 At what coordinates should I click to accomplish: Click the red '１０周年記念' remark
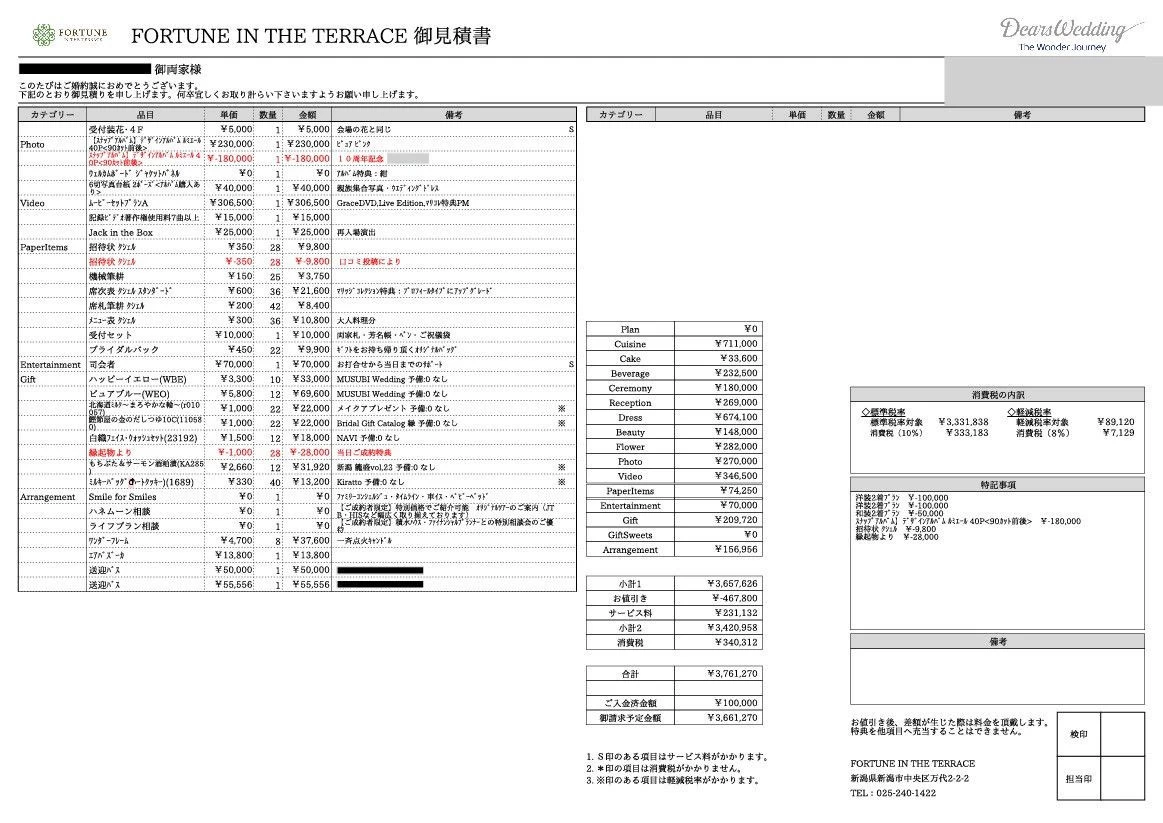360,159
